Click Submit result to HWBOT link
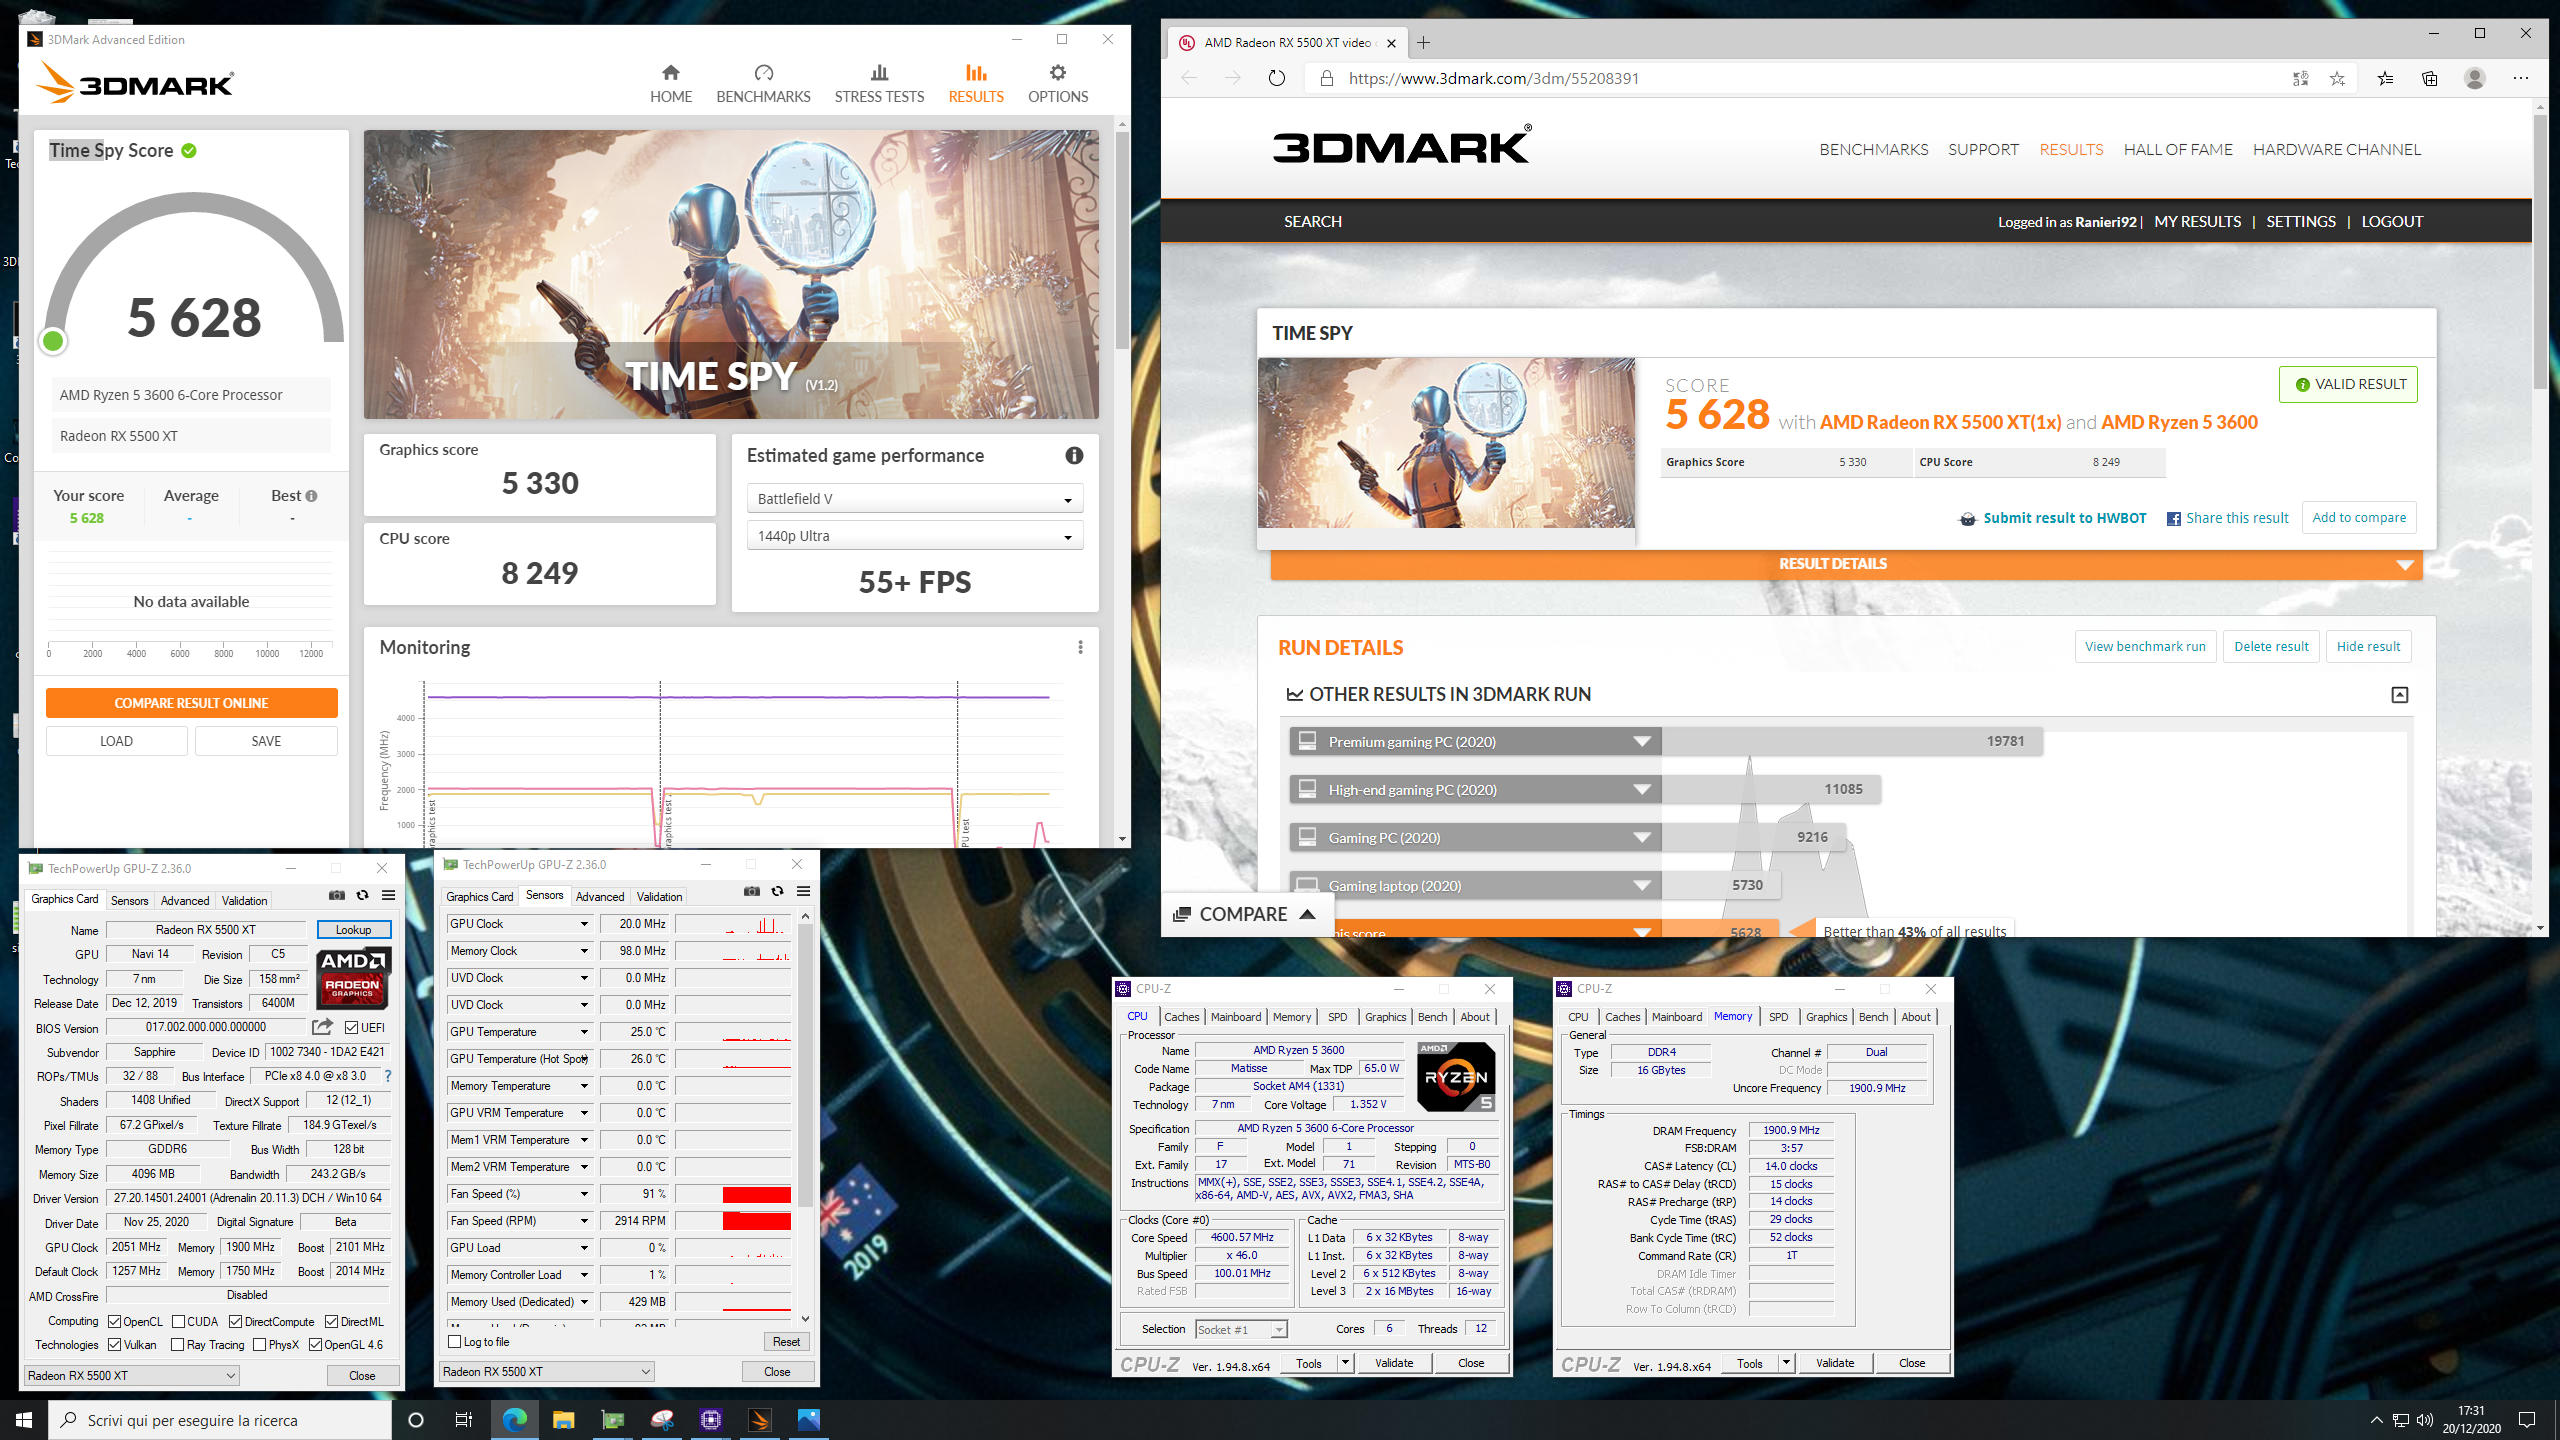This screenshot has height=1440, width=2560. (2053, 518)
